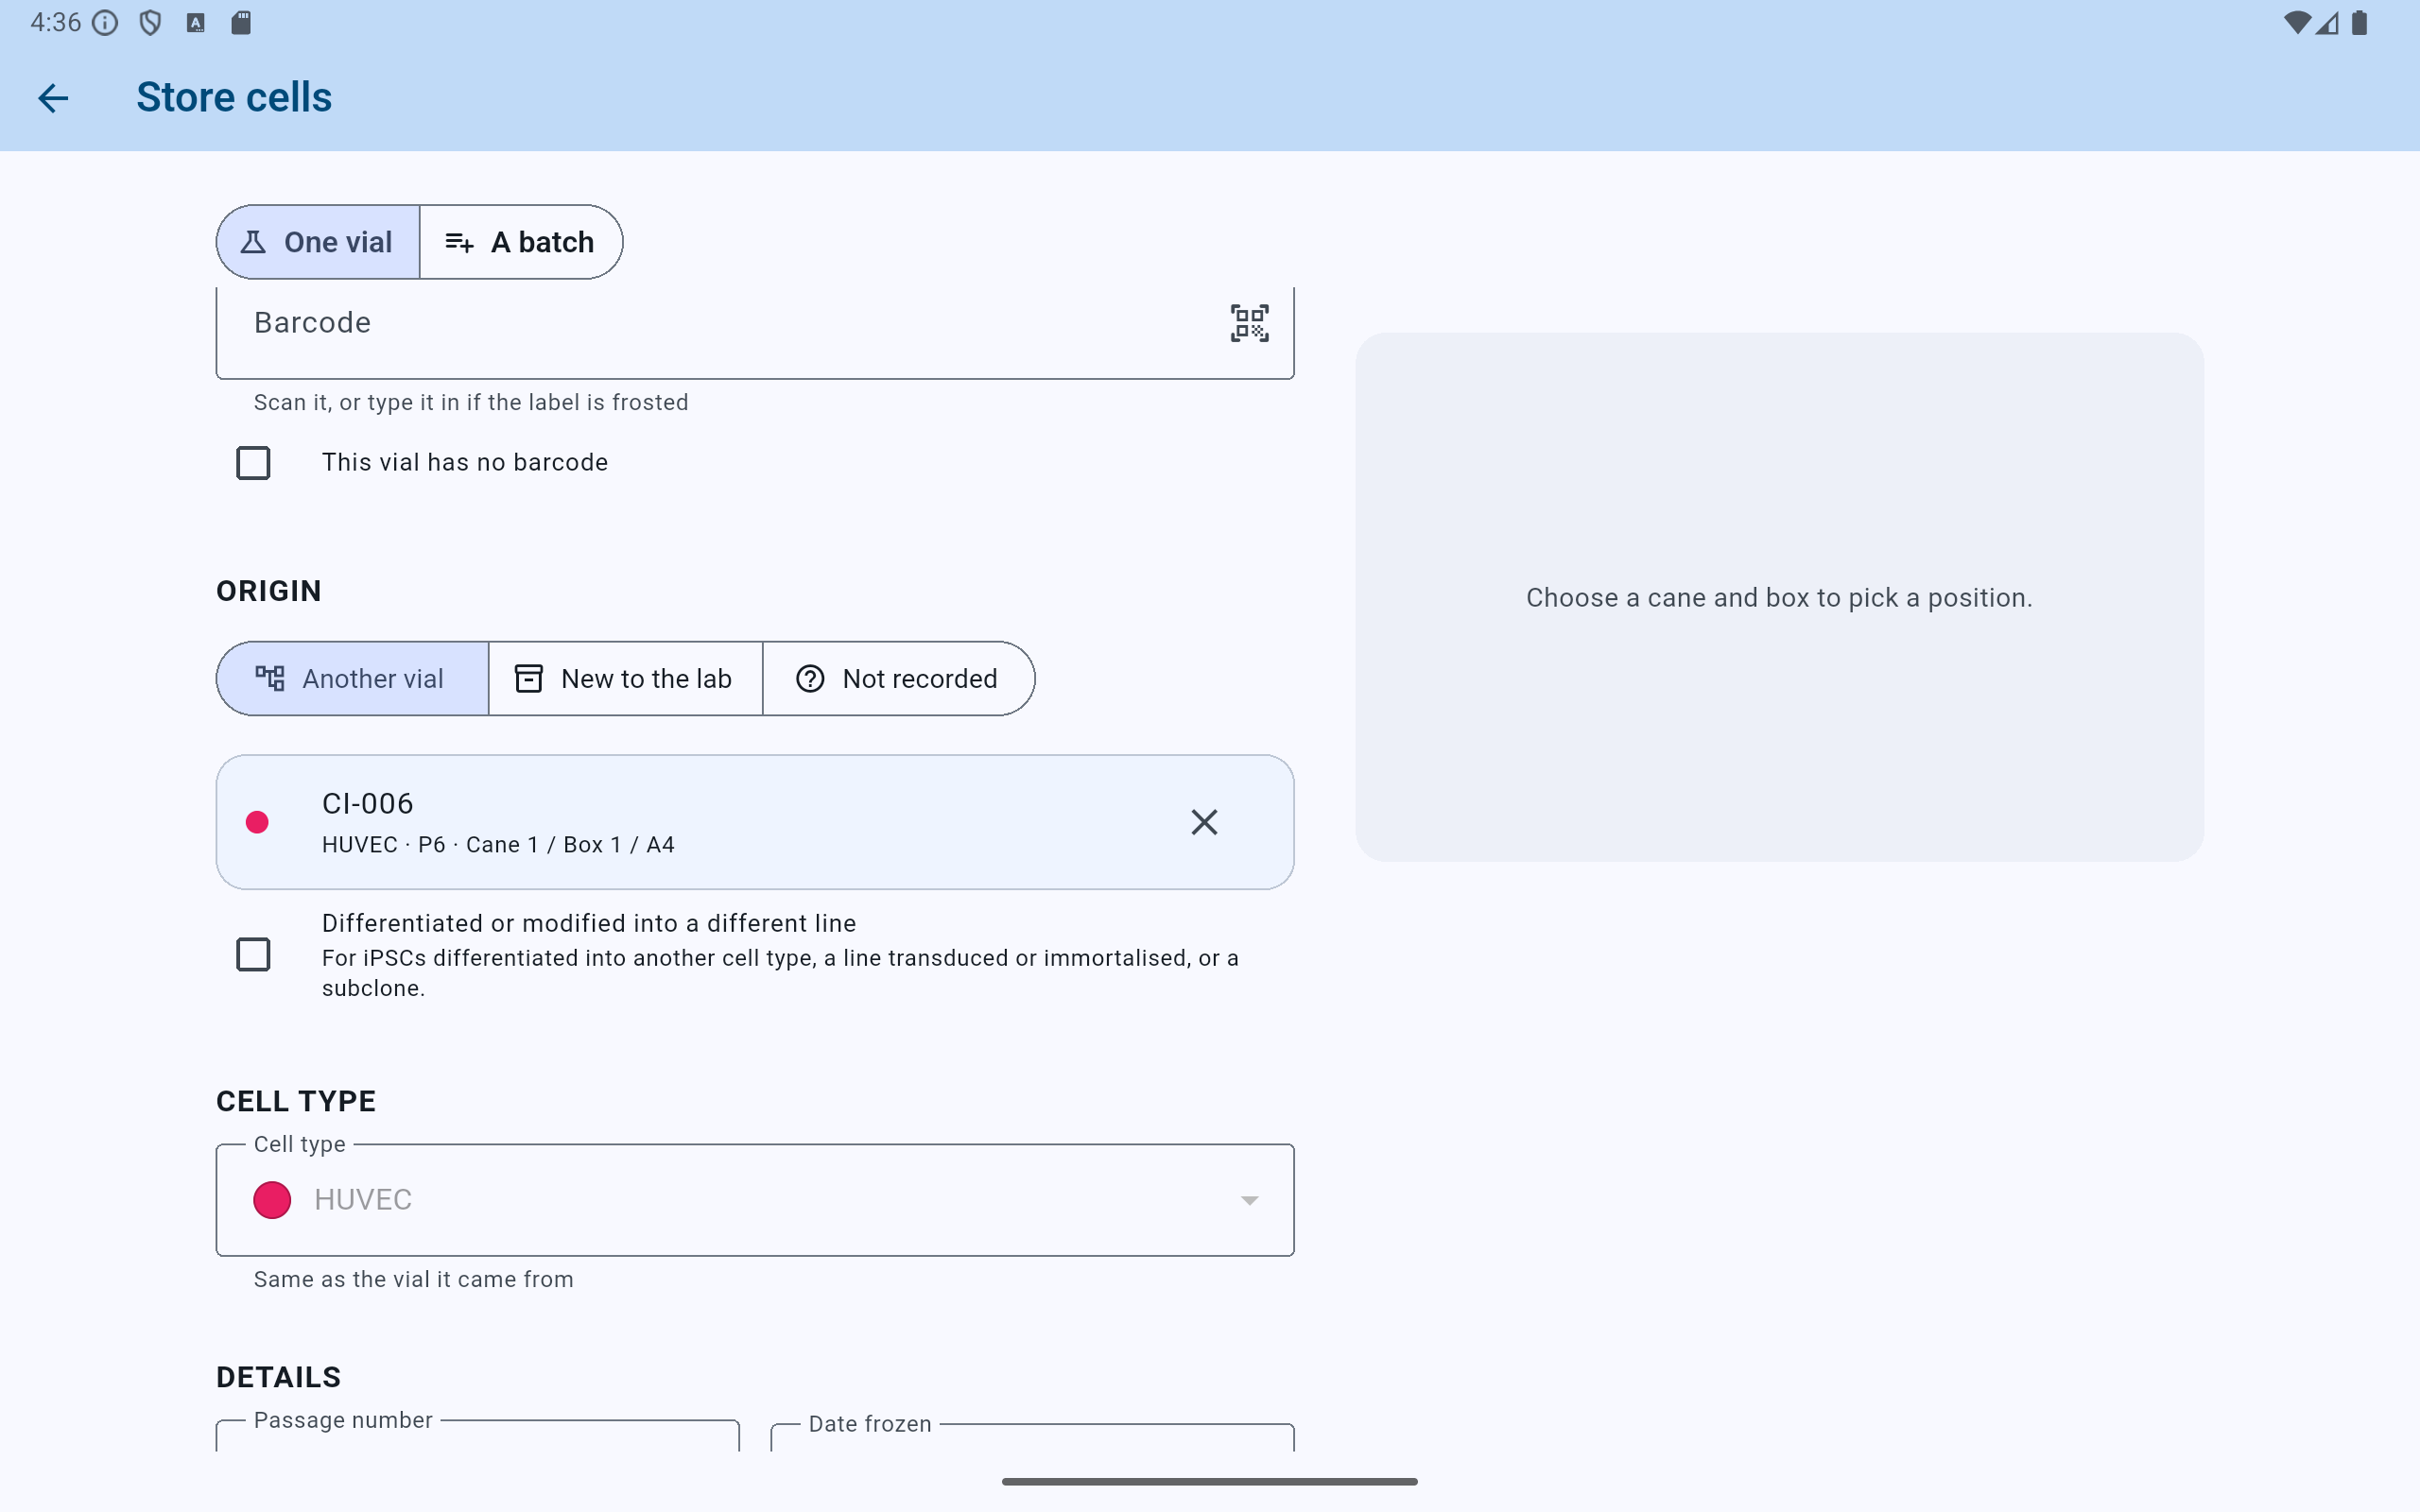Tick Differentiated or modified into a different line
The image size is (2420, 1512).
pyautogui.click(x=253, y=955)
